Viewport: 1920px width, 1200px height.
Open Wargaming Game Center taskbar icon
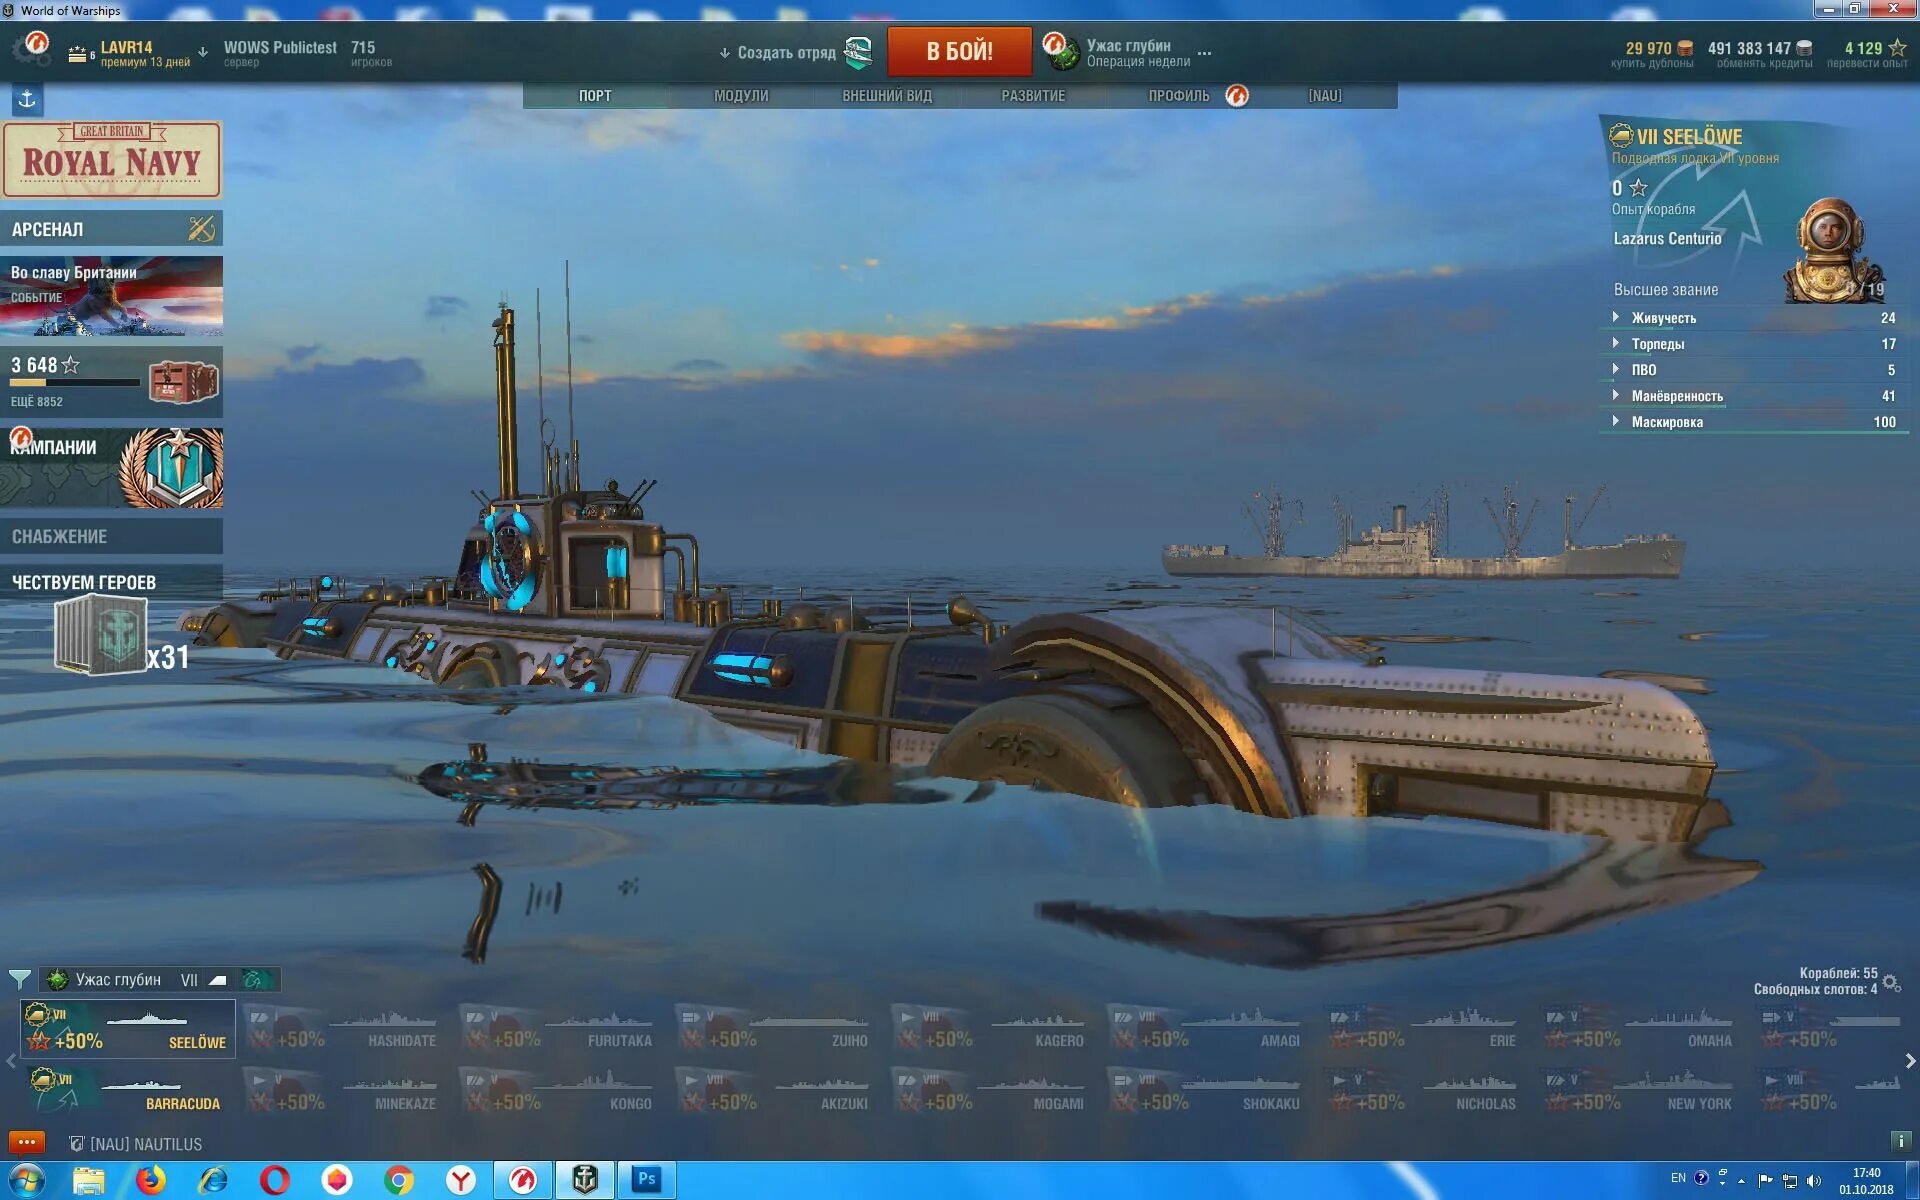pyautogui.click(x=522, y=1181)
